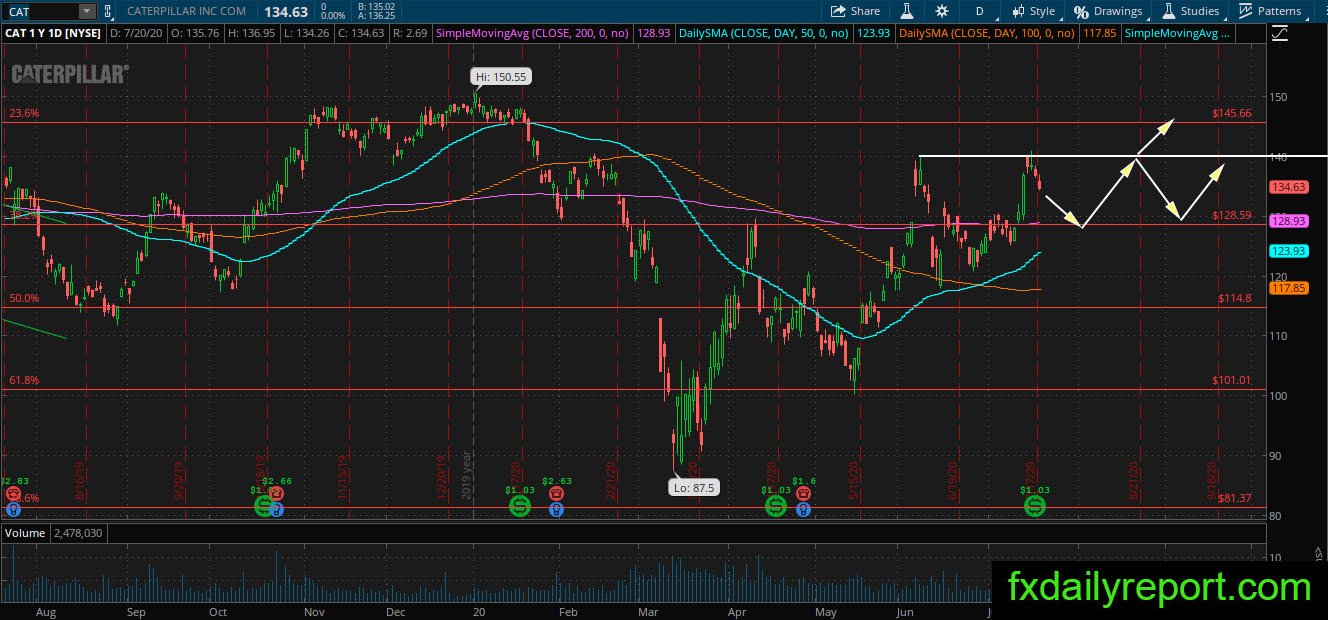Click the $2.63 earnings phone icon

coord(555,495)
